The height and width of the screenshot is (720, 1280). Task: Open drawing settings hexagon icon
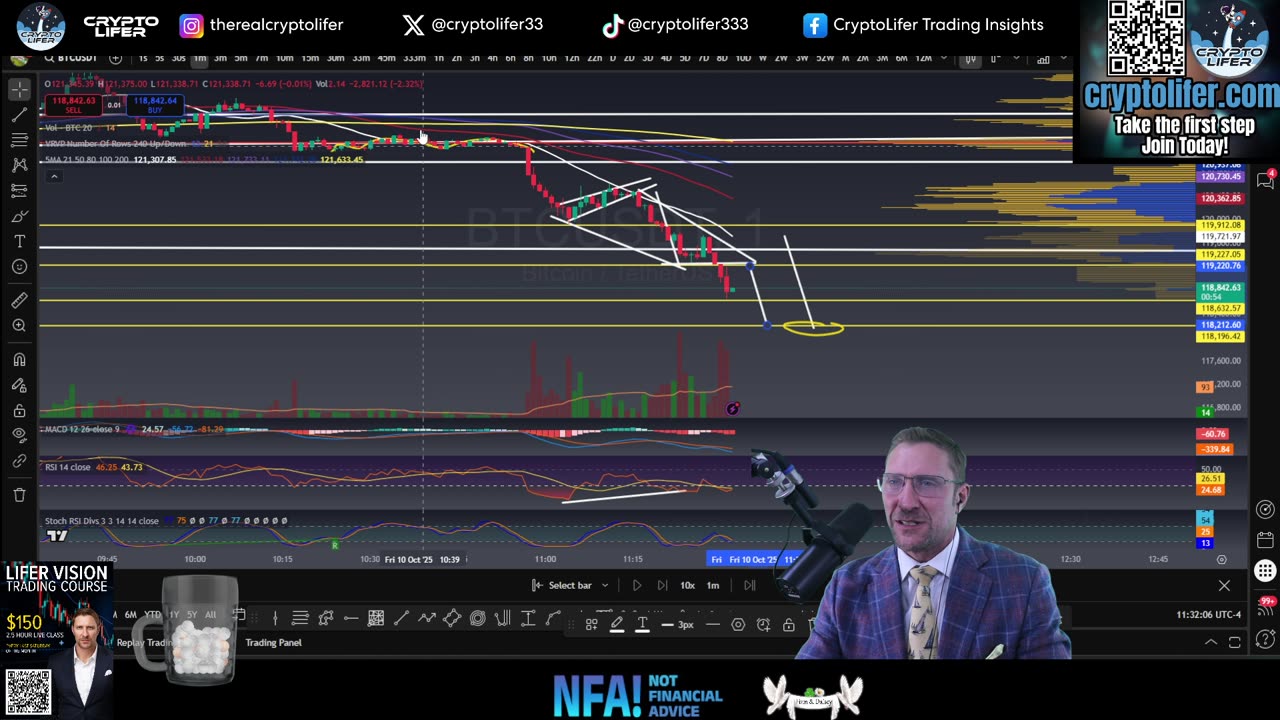click(738, 624)
